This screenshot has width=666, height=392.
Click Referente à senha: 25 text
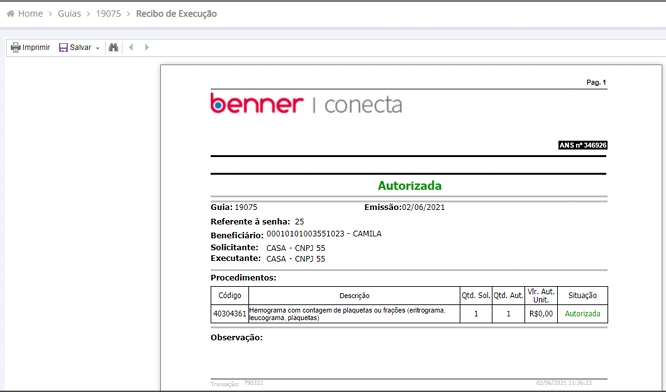(x=257, y=222)
